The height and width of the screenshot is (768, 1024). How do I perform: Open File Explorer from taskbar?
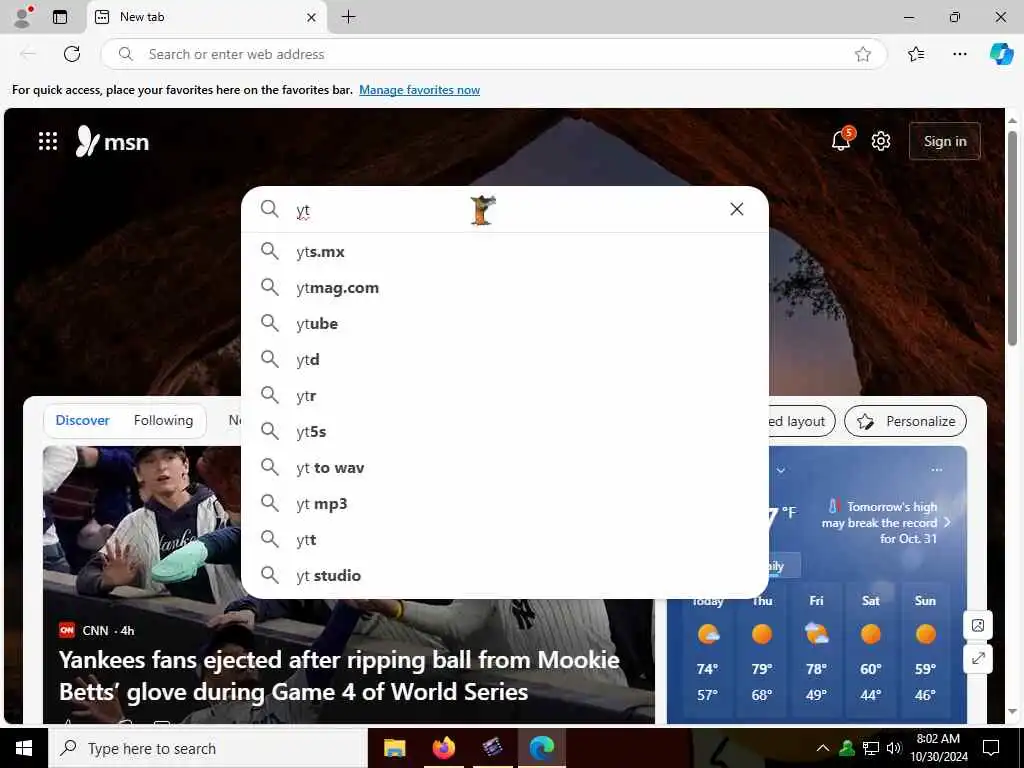(394, 748)
